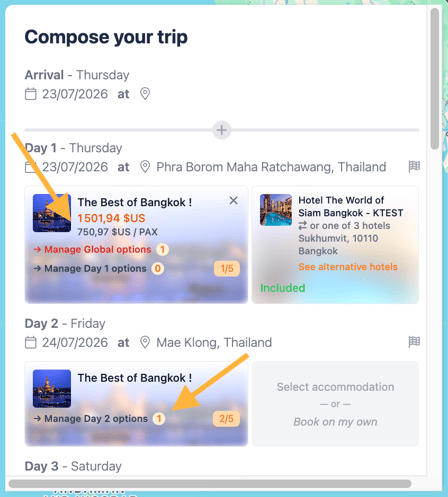Click the Day 2 calendar icon
The height and width of the screenshot is (497, 448).
pos(31,342)
